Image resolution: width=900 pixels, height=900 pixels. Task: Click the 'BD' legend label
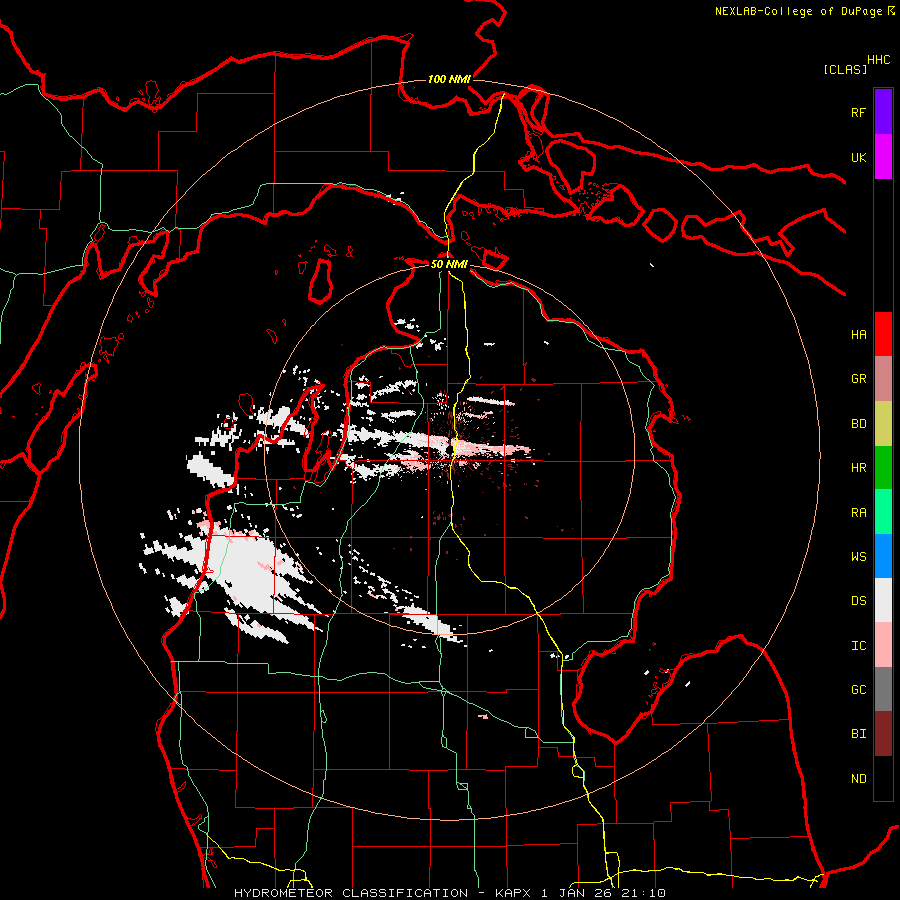coord(858,424)
